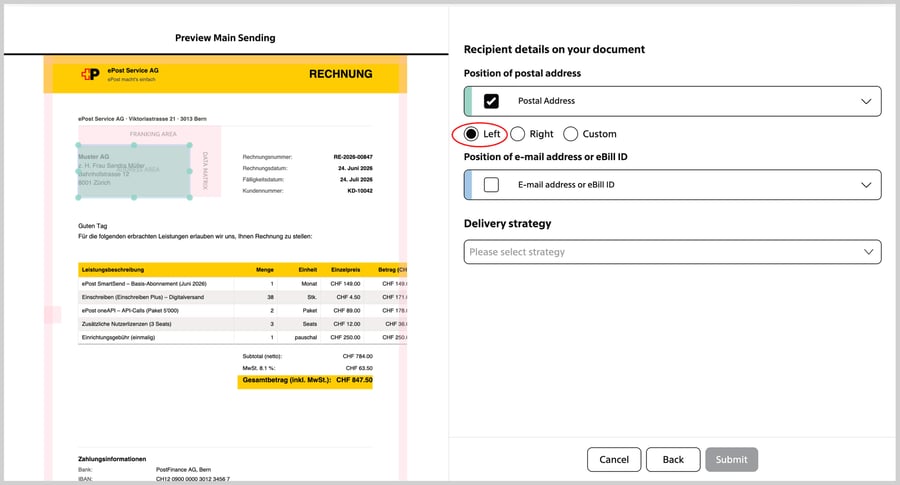Viewport: 900px width, 485px height.
Task: Click the greyed Submit button
Action: tap(731, 460)
